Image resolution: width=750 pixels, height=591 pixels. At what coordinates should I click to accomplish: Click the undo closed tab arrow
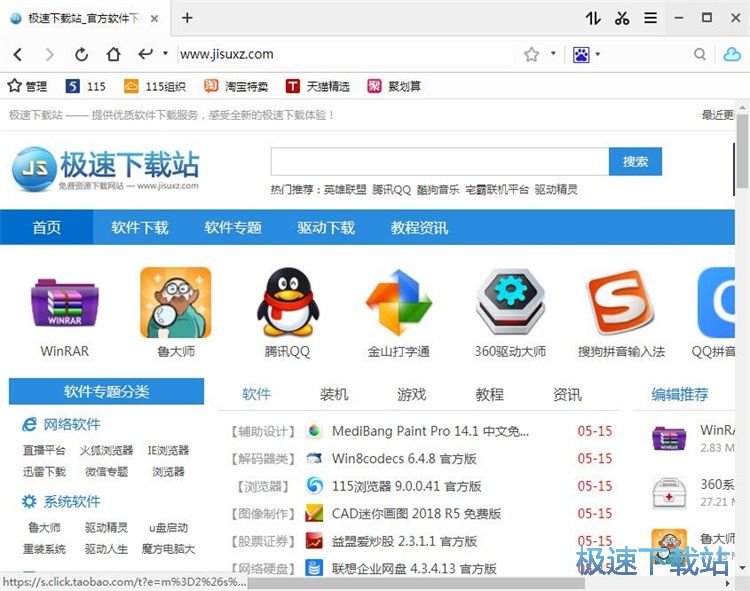[145, 54]
